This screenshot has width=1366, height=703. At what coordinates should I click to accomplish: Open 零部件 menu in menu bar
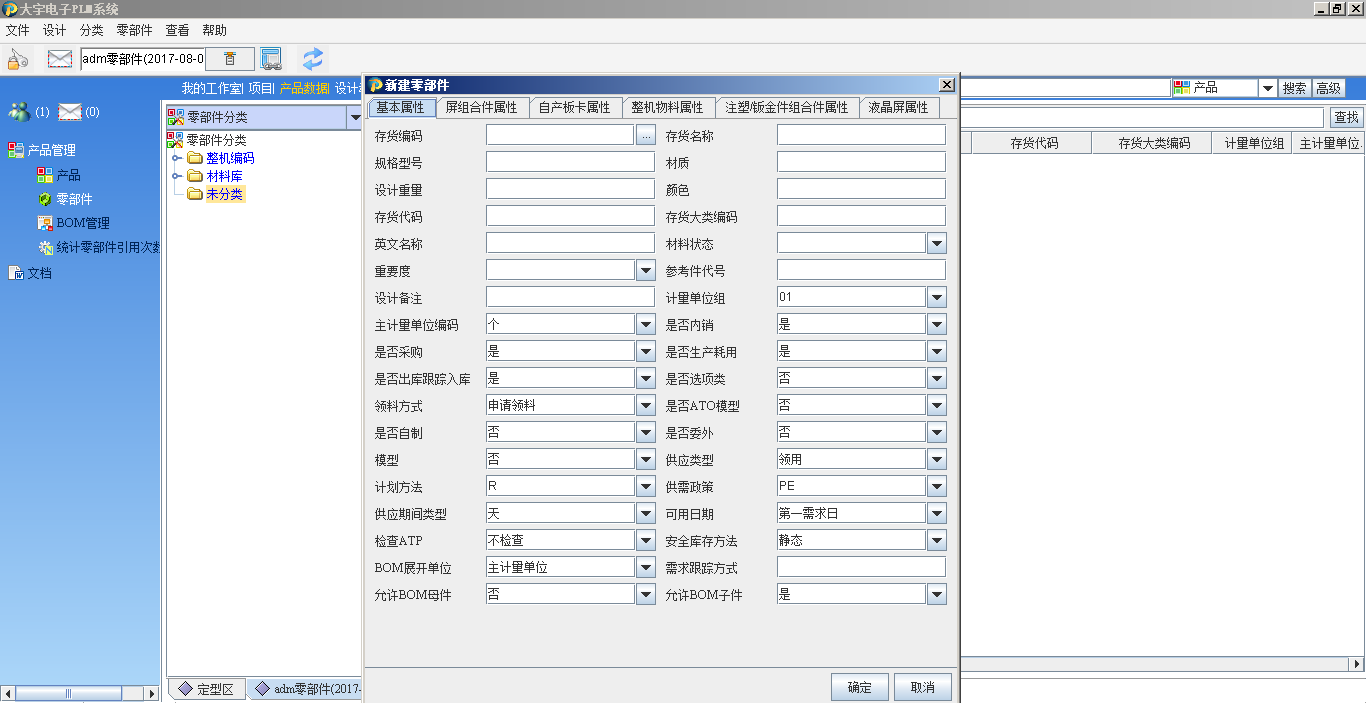pos(134,31)
